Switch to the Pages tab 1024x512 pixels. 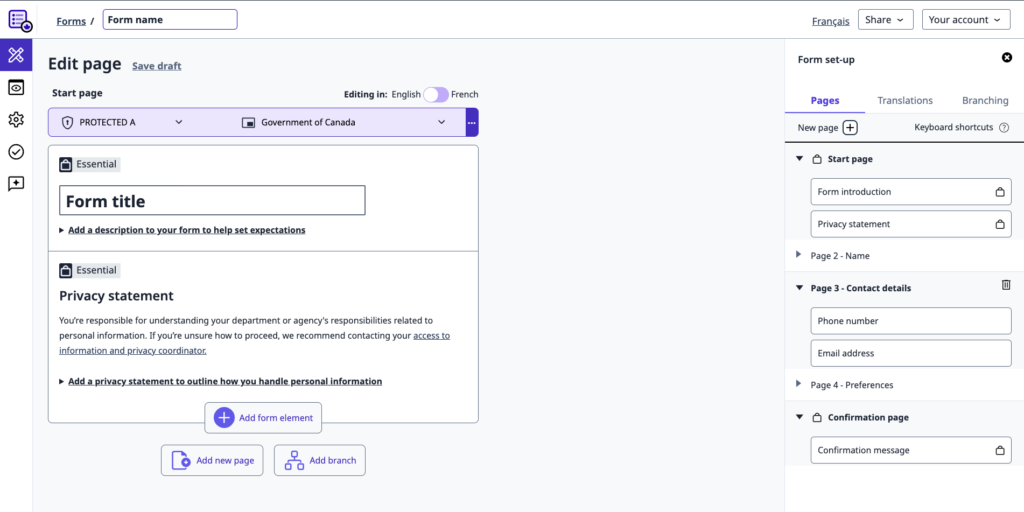[x=825, y=101]
